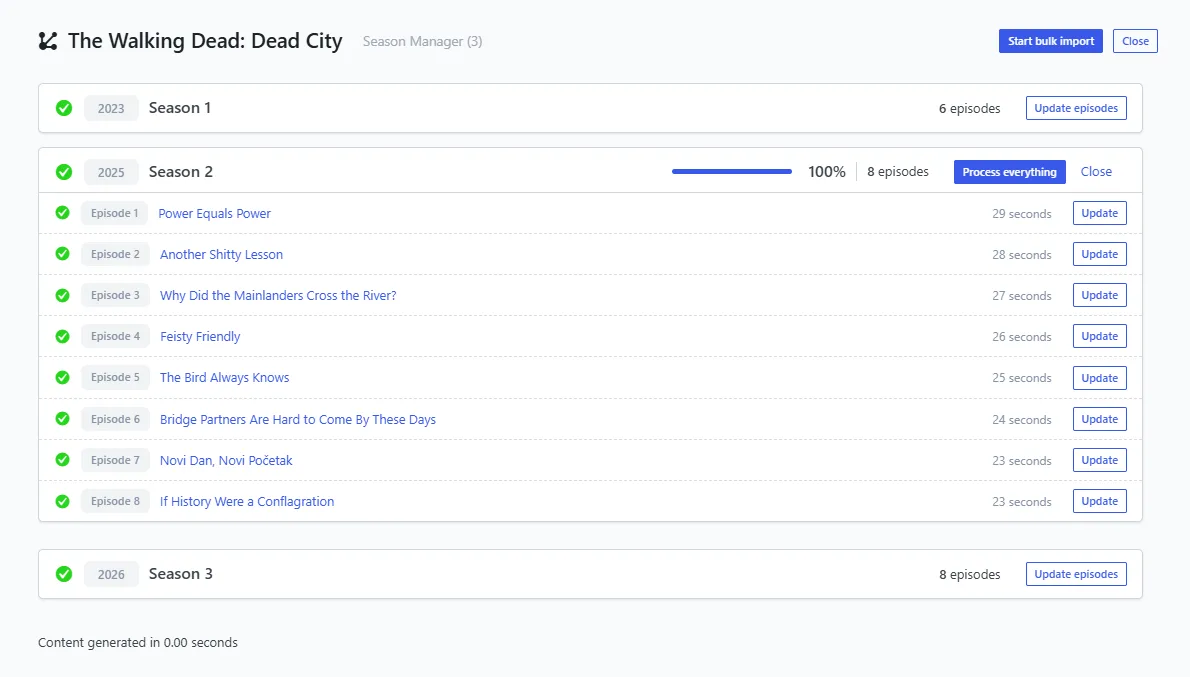Open Why Did the Mainlanders Cross the River?
Image resolution: width=1190 pixels, height=677 pixels.
point(278,295)
